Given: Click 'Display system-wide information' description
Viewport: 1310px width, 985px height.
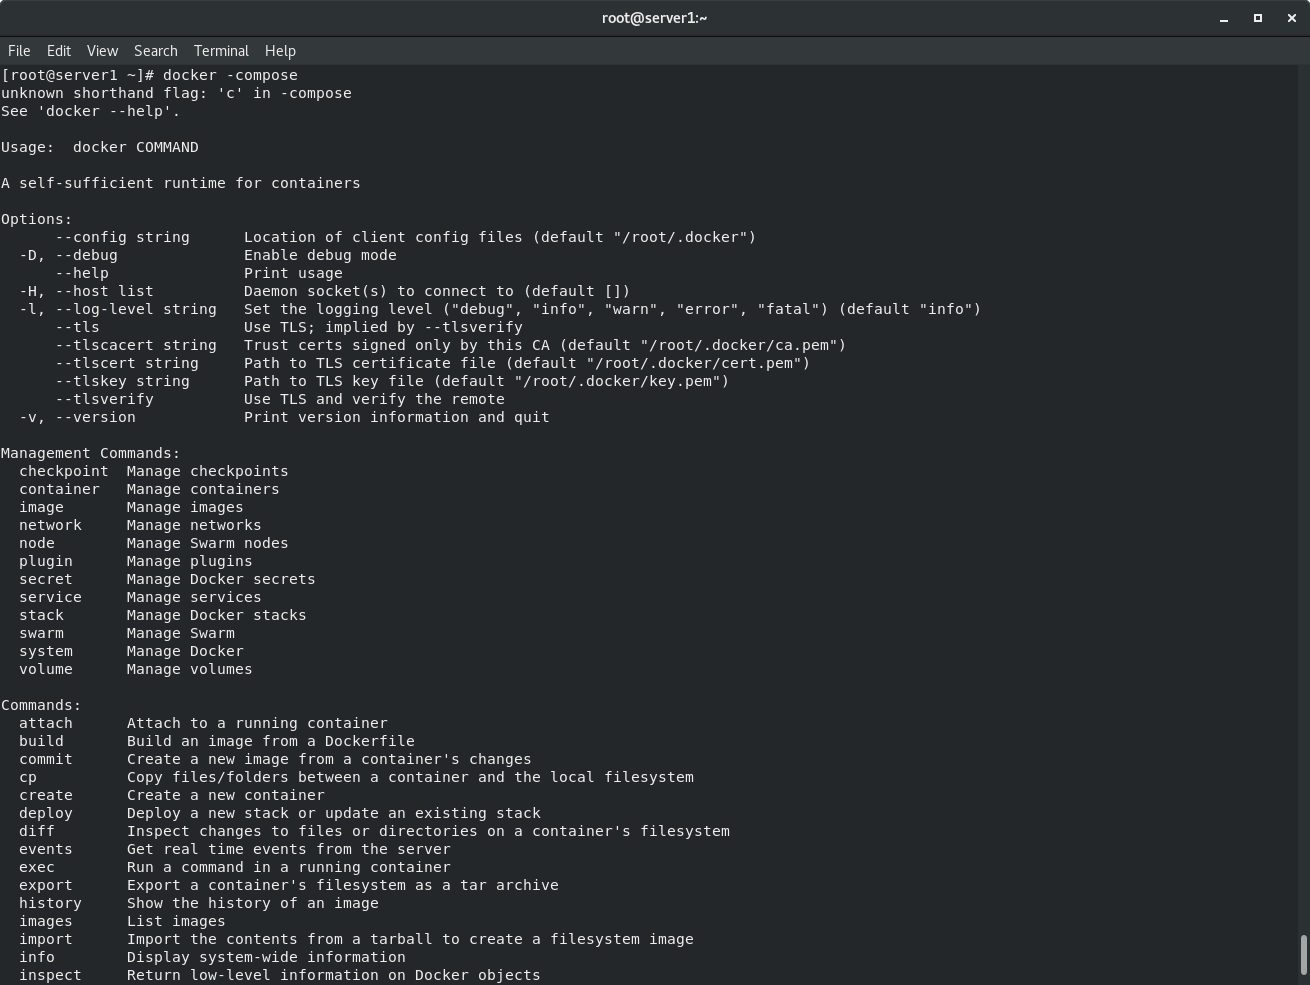Looking at the screenshot, I should click(x=267, y=957).
